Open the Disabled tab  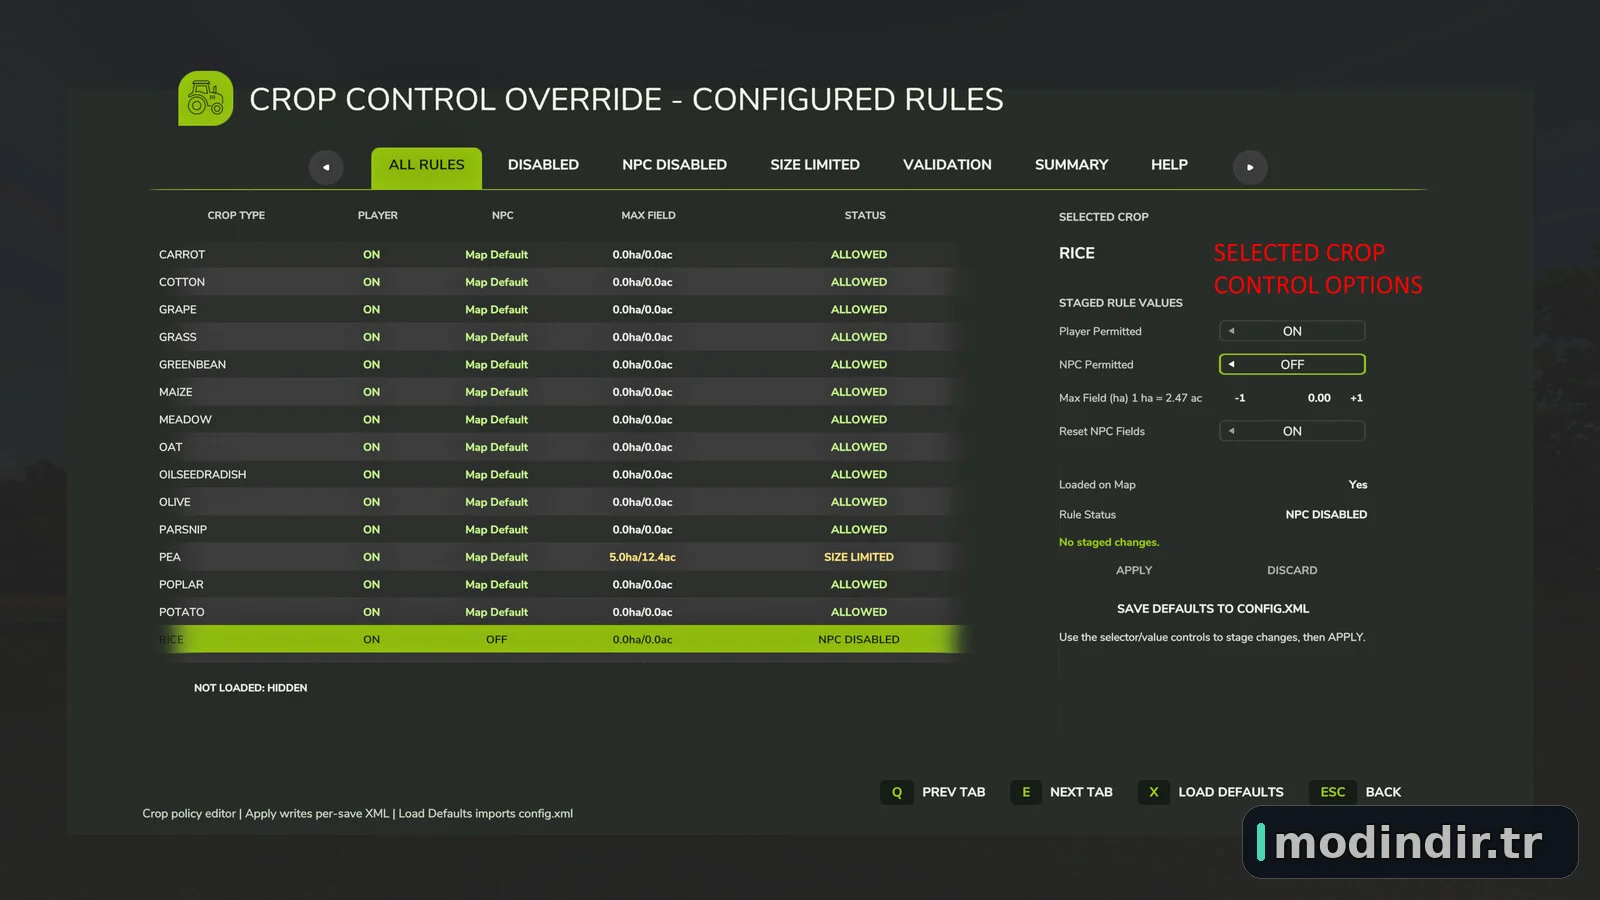(x=543, y=165)
